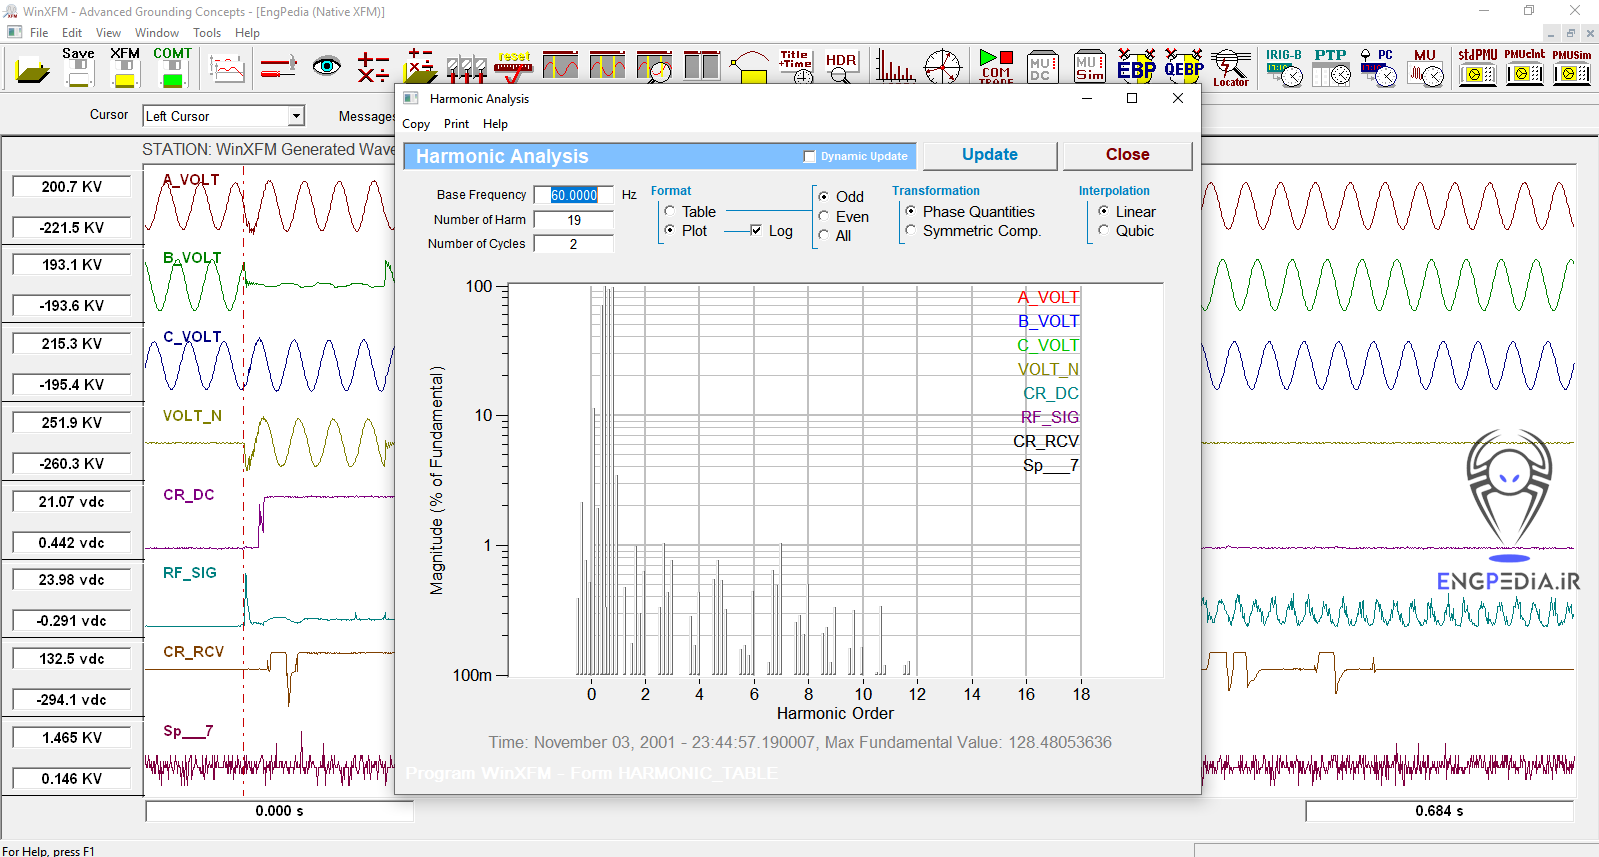This screenshot has height=857, width=1599.
Task: Click Print in Harmonic Analysis menu
Action: pyautogui.click(x=456, y=124)
